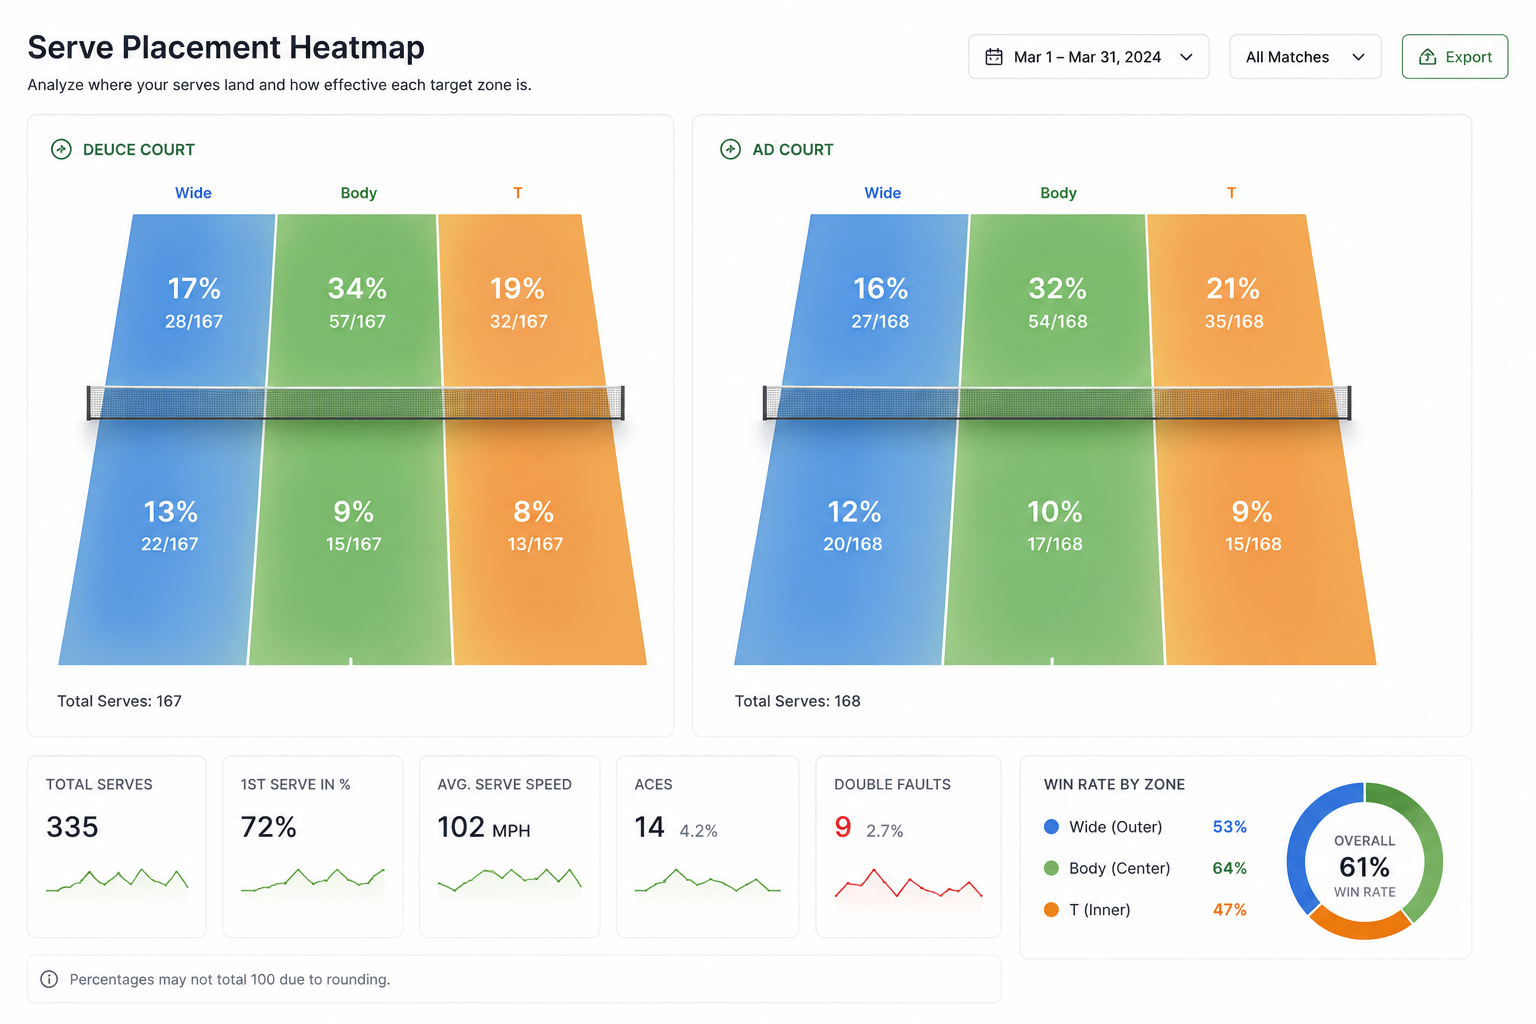Click the Avg. Serve Speed sparkline chart
1536x1024 pixels.
(510, 881)
